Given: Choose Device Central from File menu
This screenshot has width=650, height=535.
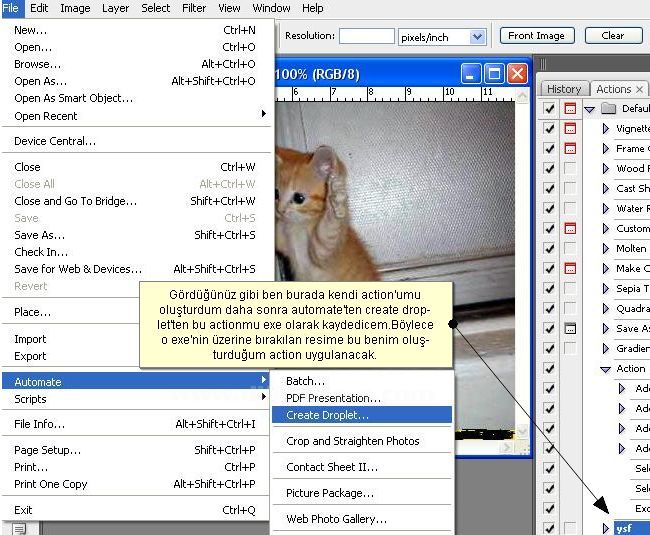Looking at the screenshot, I should [135, 141].
